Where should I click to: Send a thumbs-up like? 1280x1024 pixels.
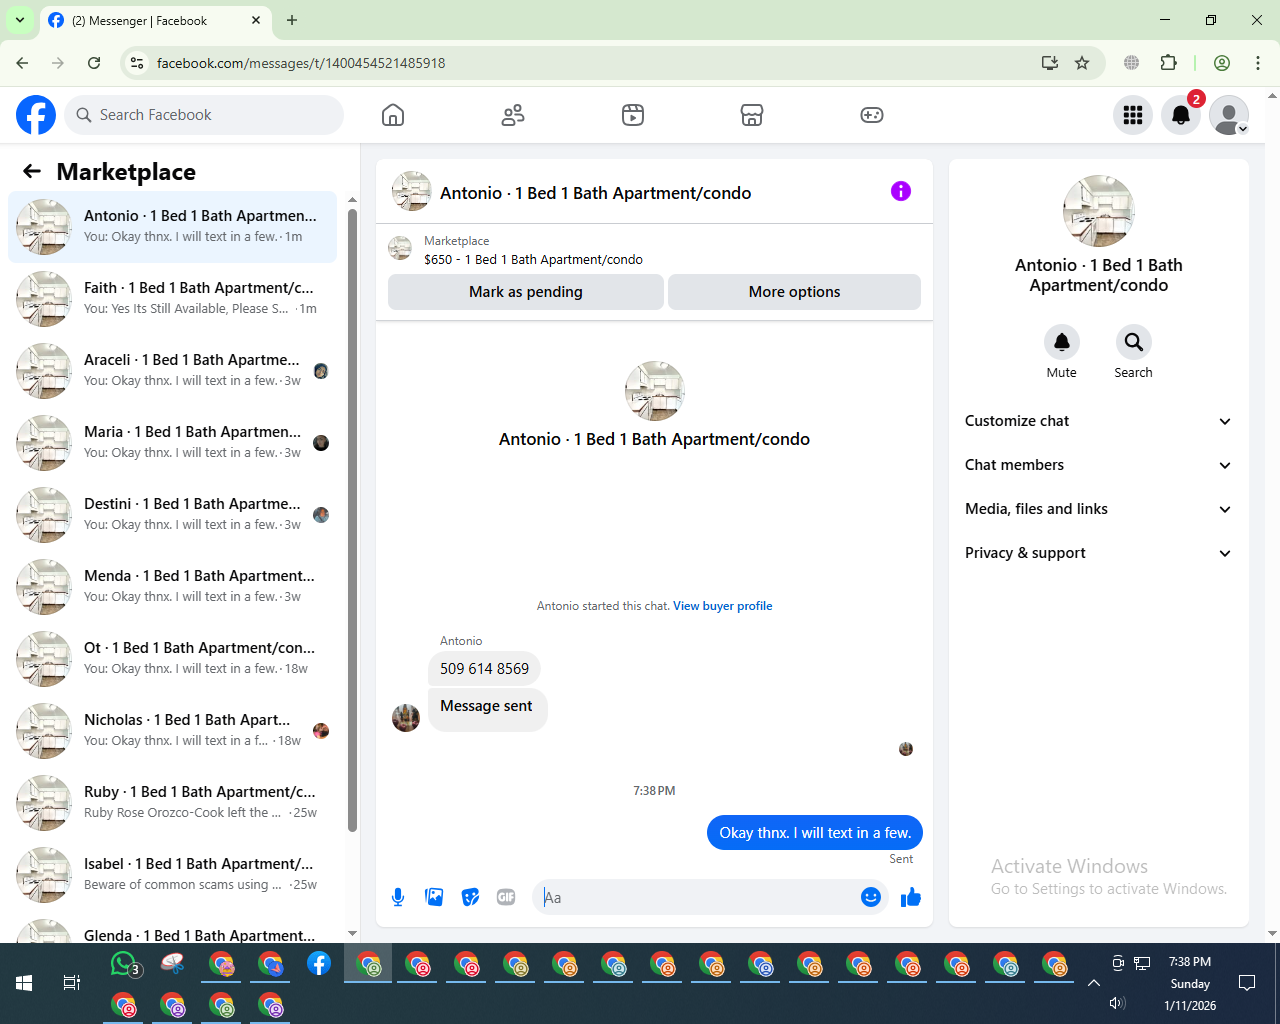(x=910, y=897)
